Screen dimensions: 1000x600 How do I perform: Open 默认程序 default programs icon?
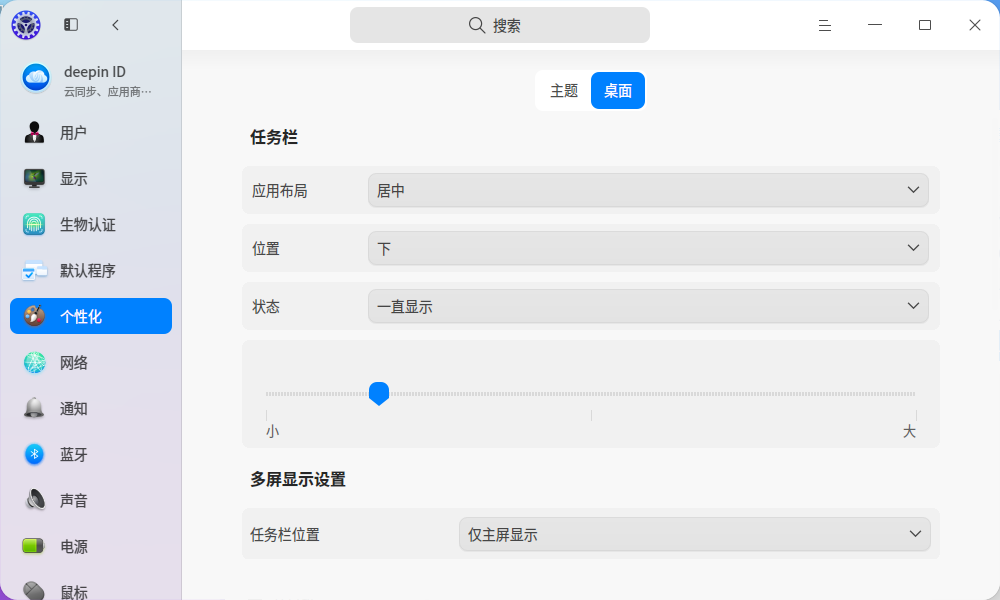(x=34, y=270)
